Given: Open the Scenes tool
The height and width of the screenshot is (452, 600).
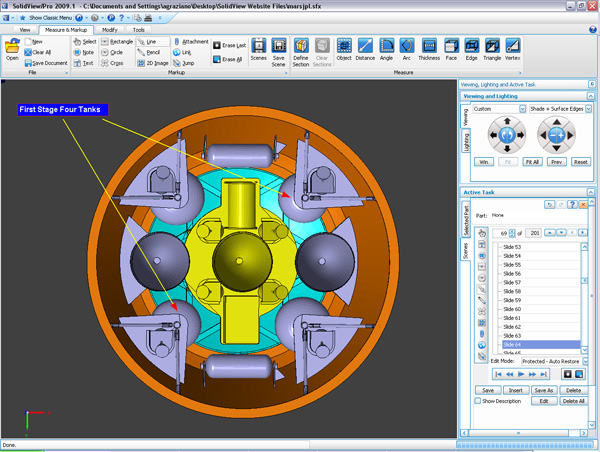Looking at the screenshot, I should (x=258, y=49).
